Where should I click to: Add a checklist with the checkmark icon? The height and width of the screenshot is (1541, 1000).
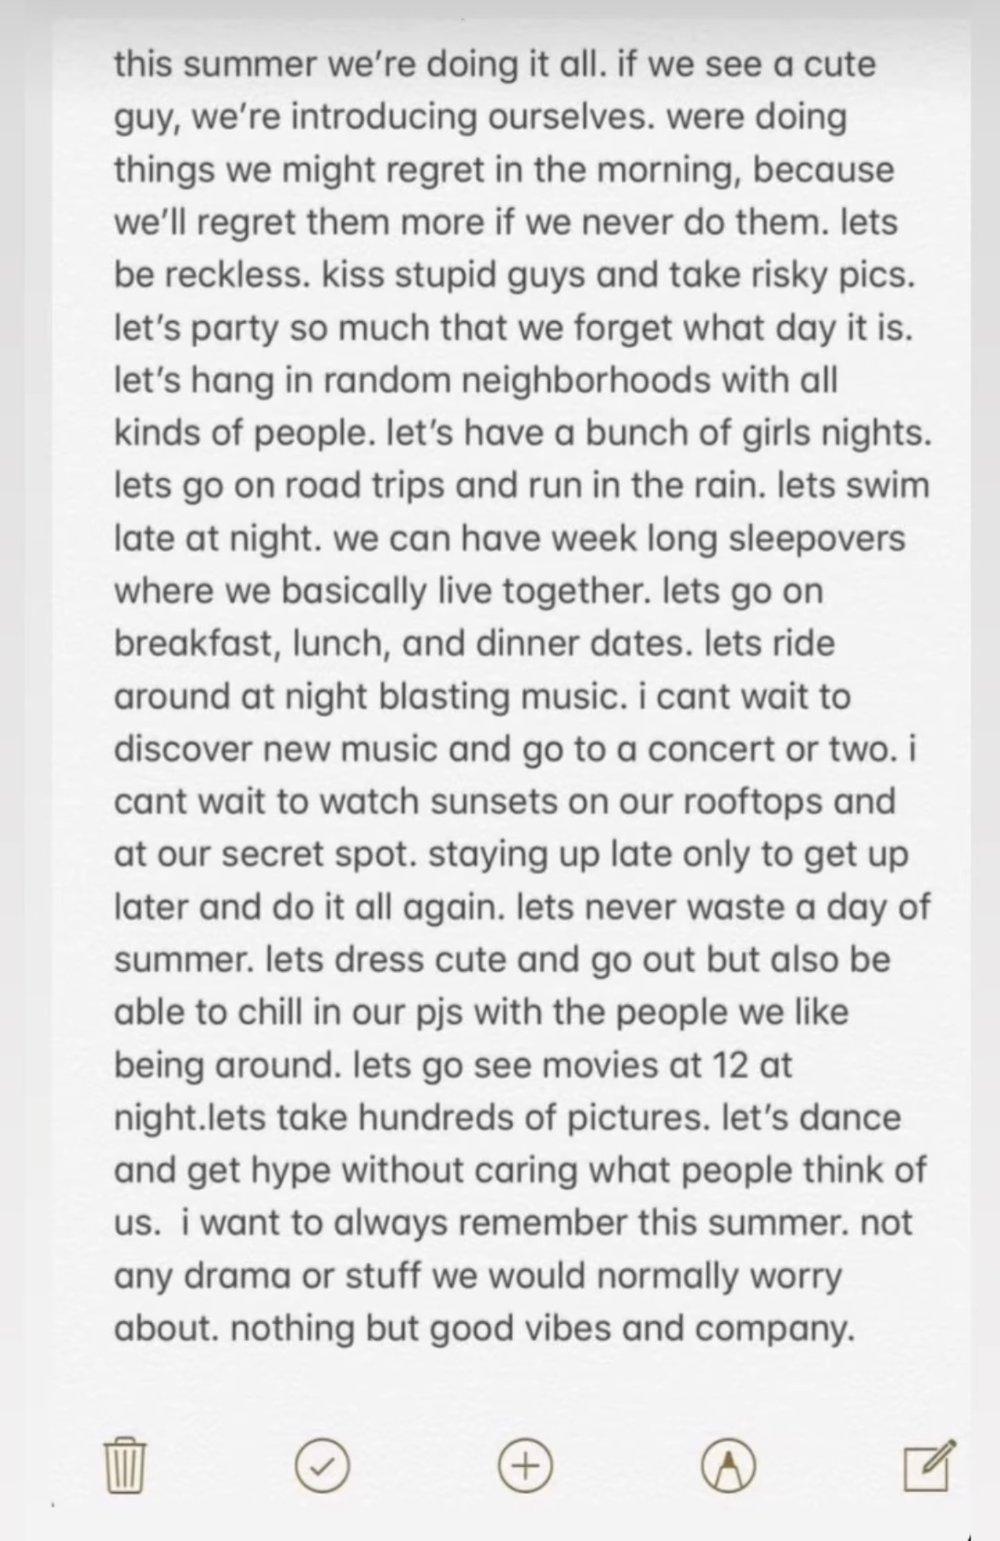(x=323, y=1466)
